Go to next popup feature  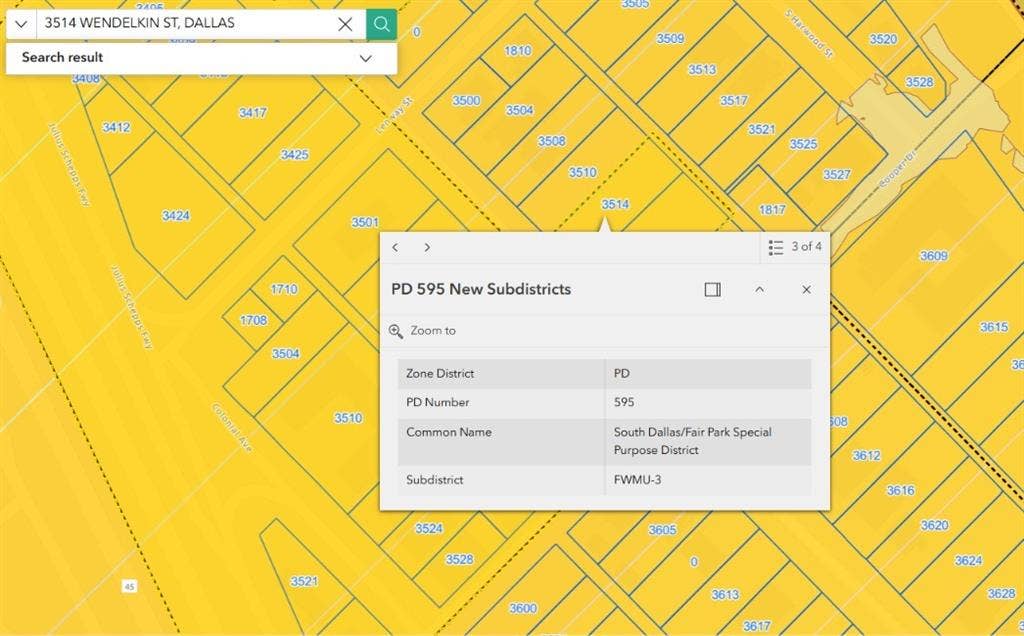427,247
